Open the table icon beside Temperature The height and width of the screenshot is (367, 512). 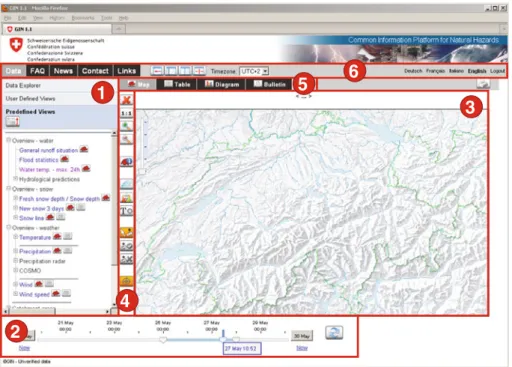68,236
